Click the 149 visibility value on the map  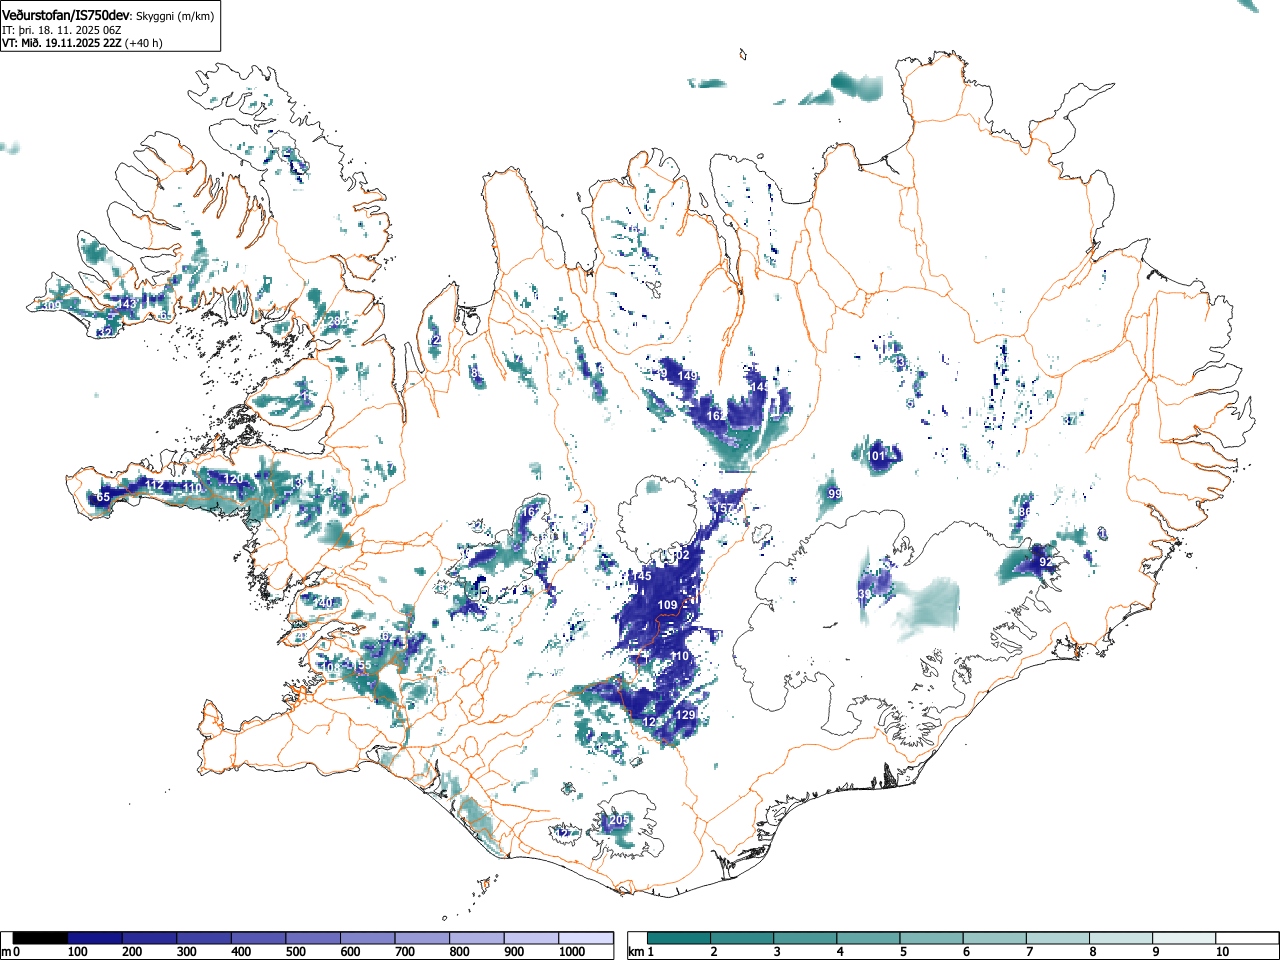click(688, 376)
